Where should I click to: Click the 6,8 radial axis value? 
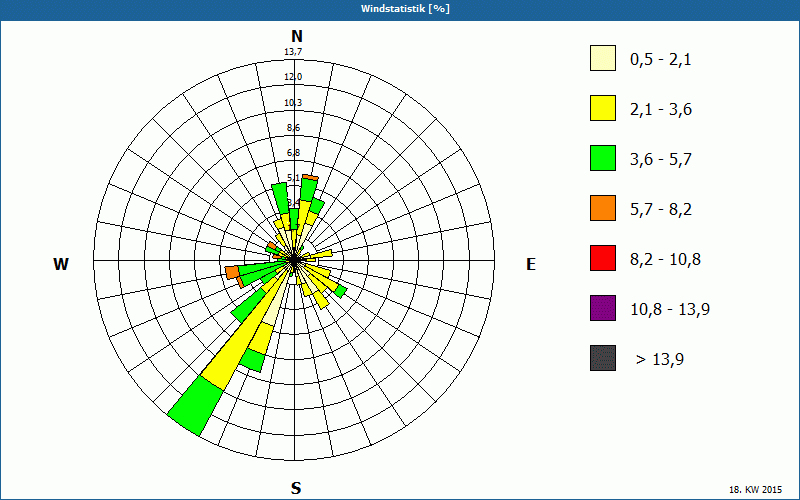coord(293,153)
